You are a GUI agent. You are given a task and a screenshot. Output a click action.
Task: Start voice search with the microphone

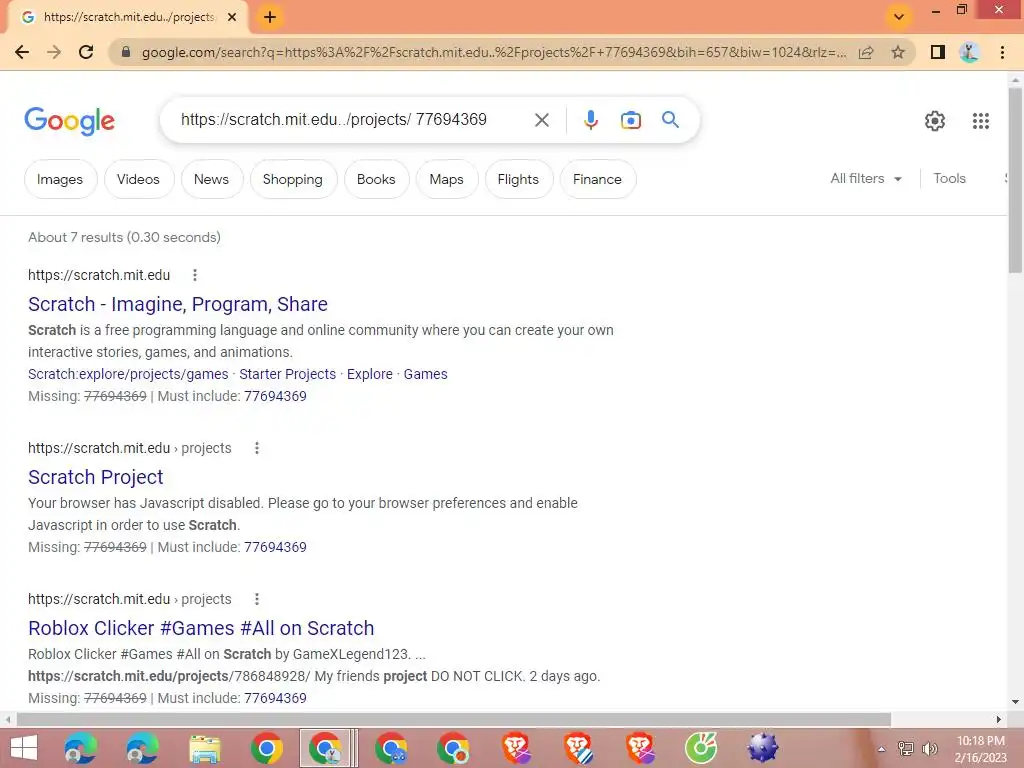pos(590,120)
